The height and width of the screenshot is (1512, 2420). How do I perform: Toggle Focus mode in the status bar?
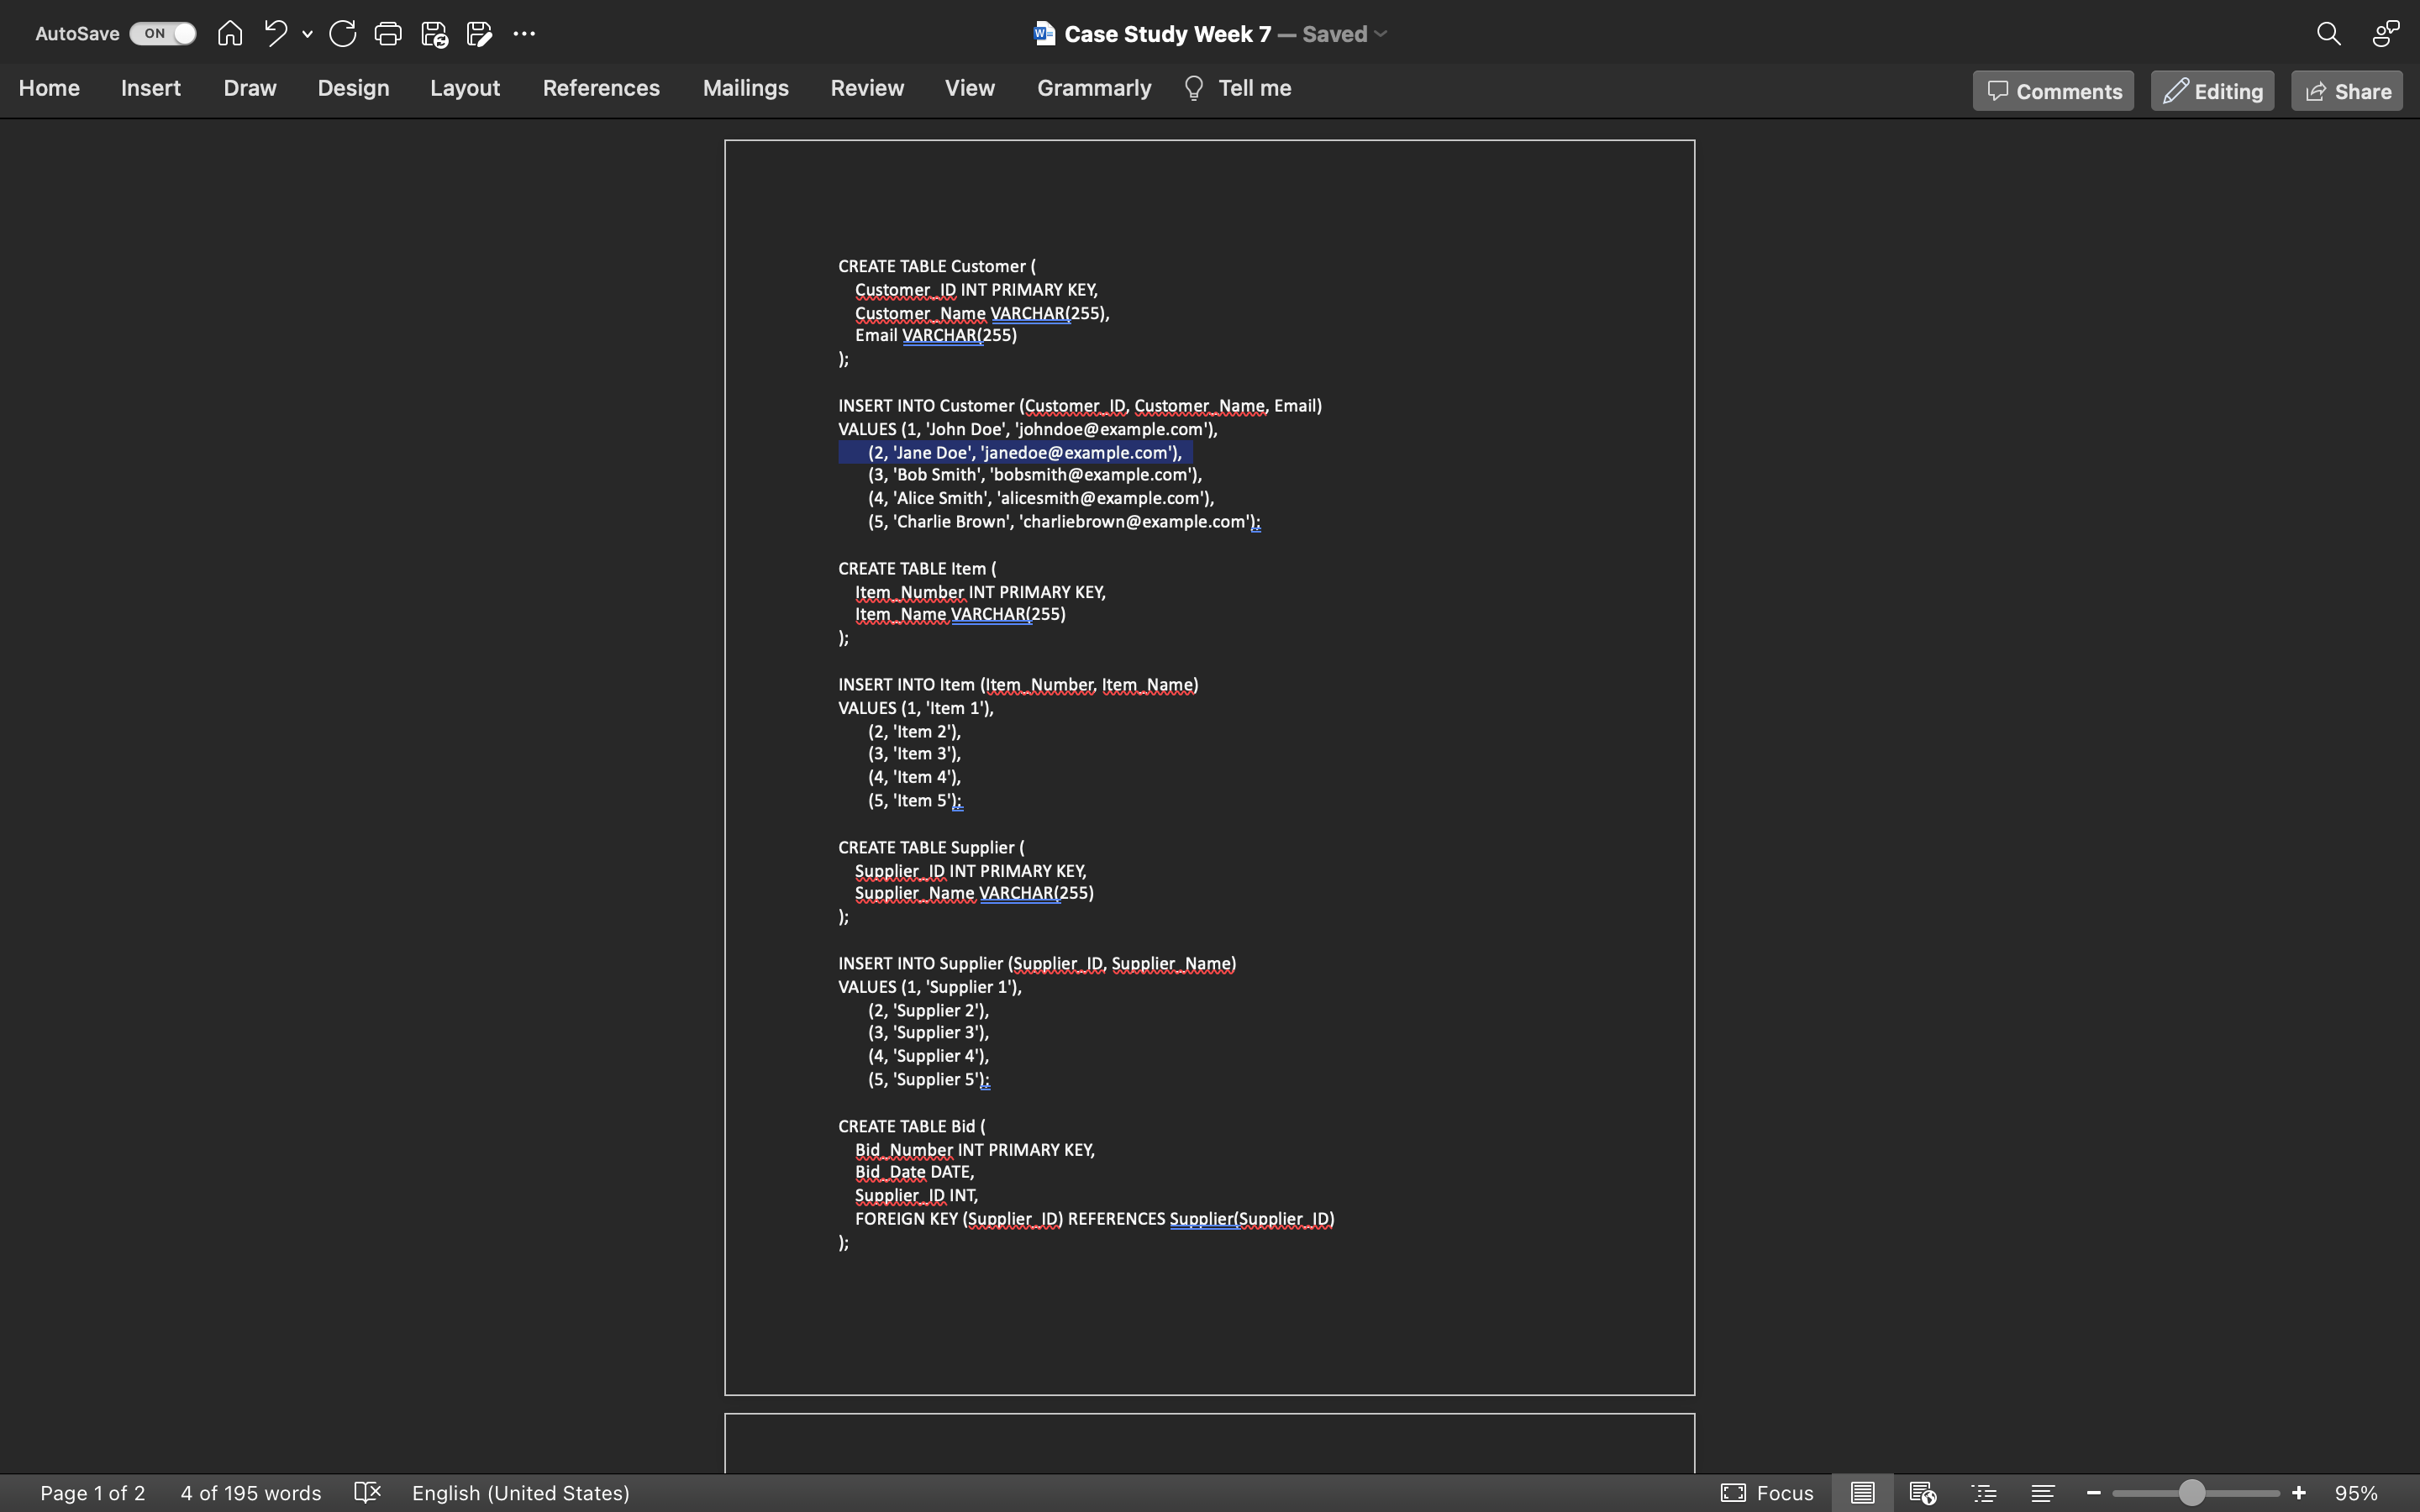point(1767,1493)
